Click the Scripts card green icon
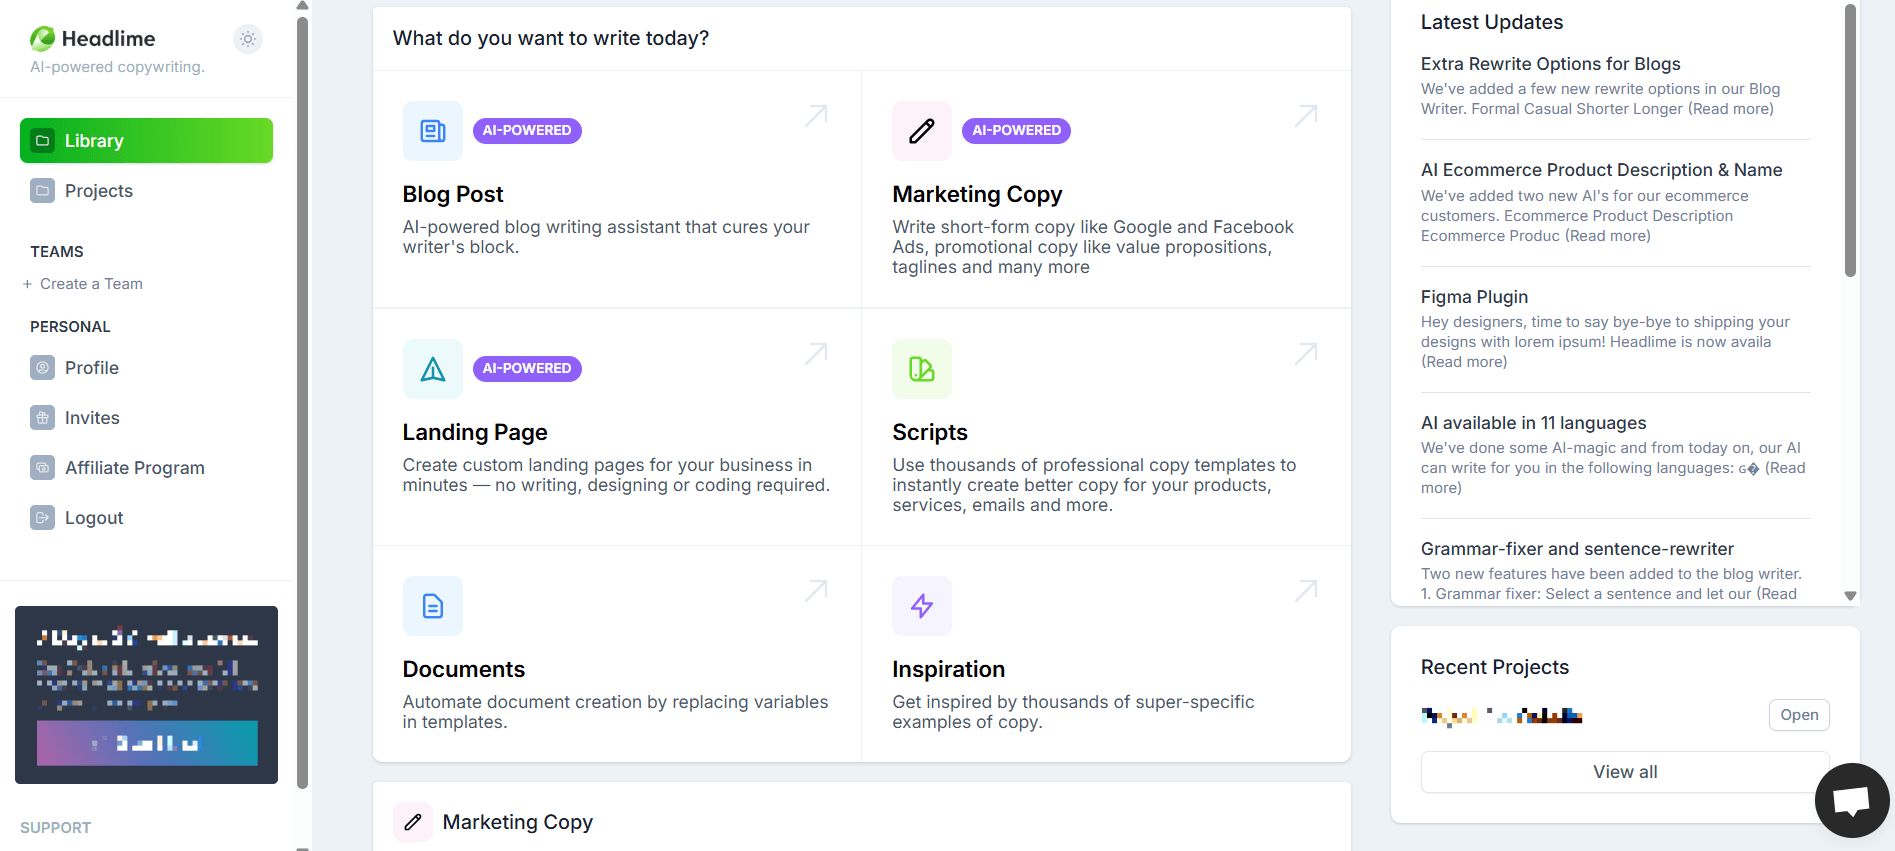This screenshot has height=851, width=1895. point(922,369)
